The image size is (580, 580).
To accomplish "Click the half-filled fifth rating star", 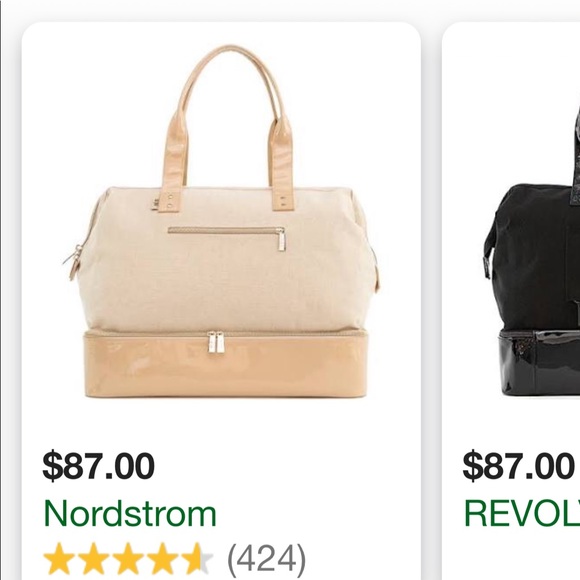I will coord(198,559).
